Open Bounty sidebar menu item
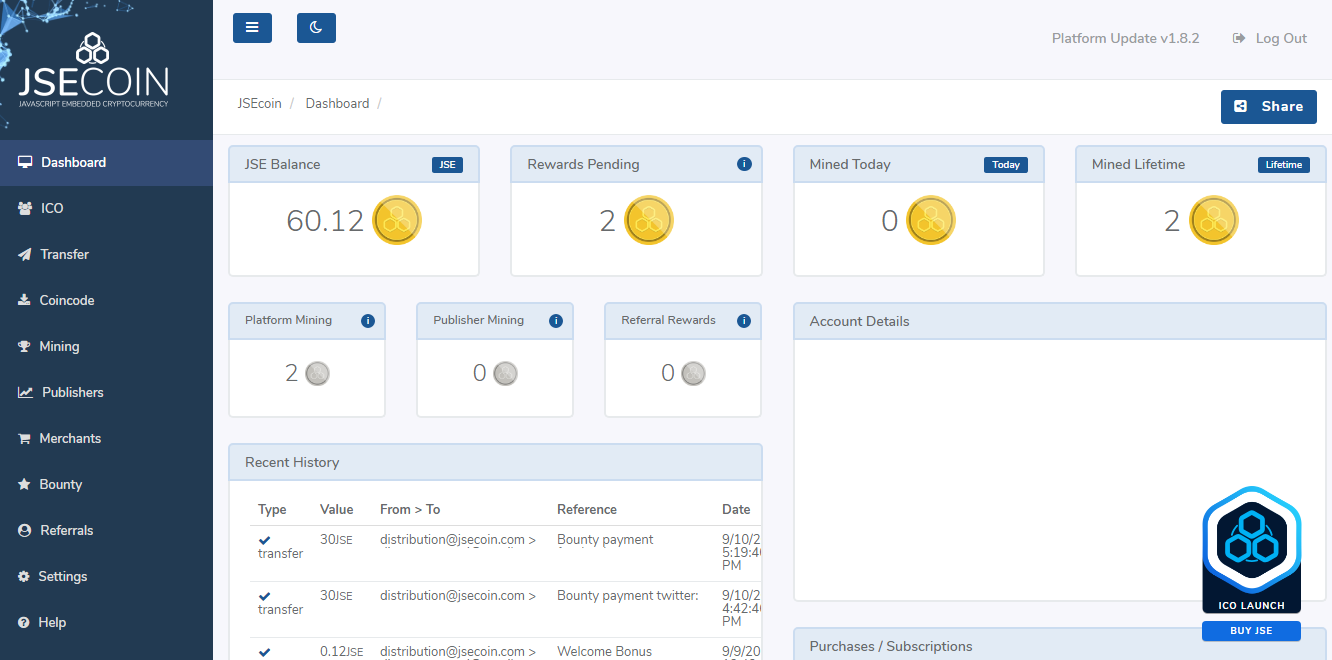1332x660 pixels. click(x=106, y=484)
